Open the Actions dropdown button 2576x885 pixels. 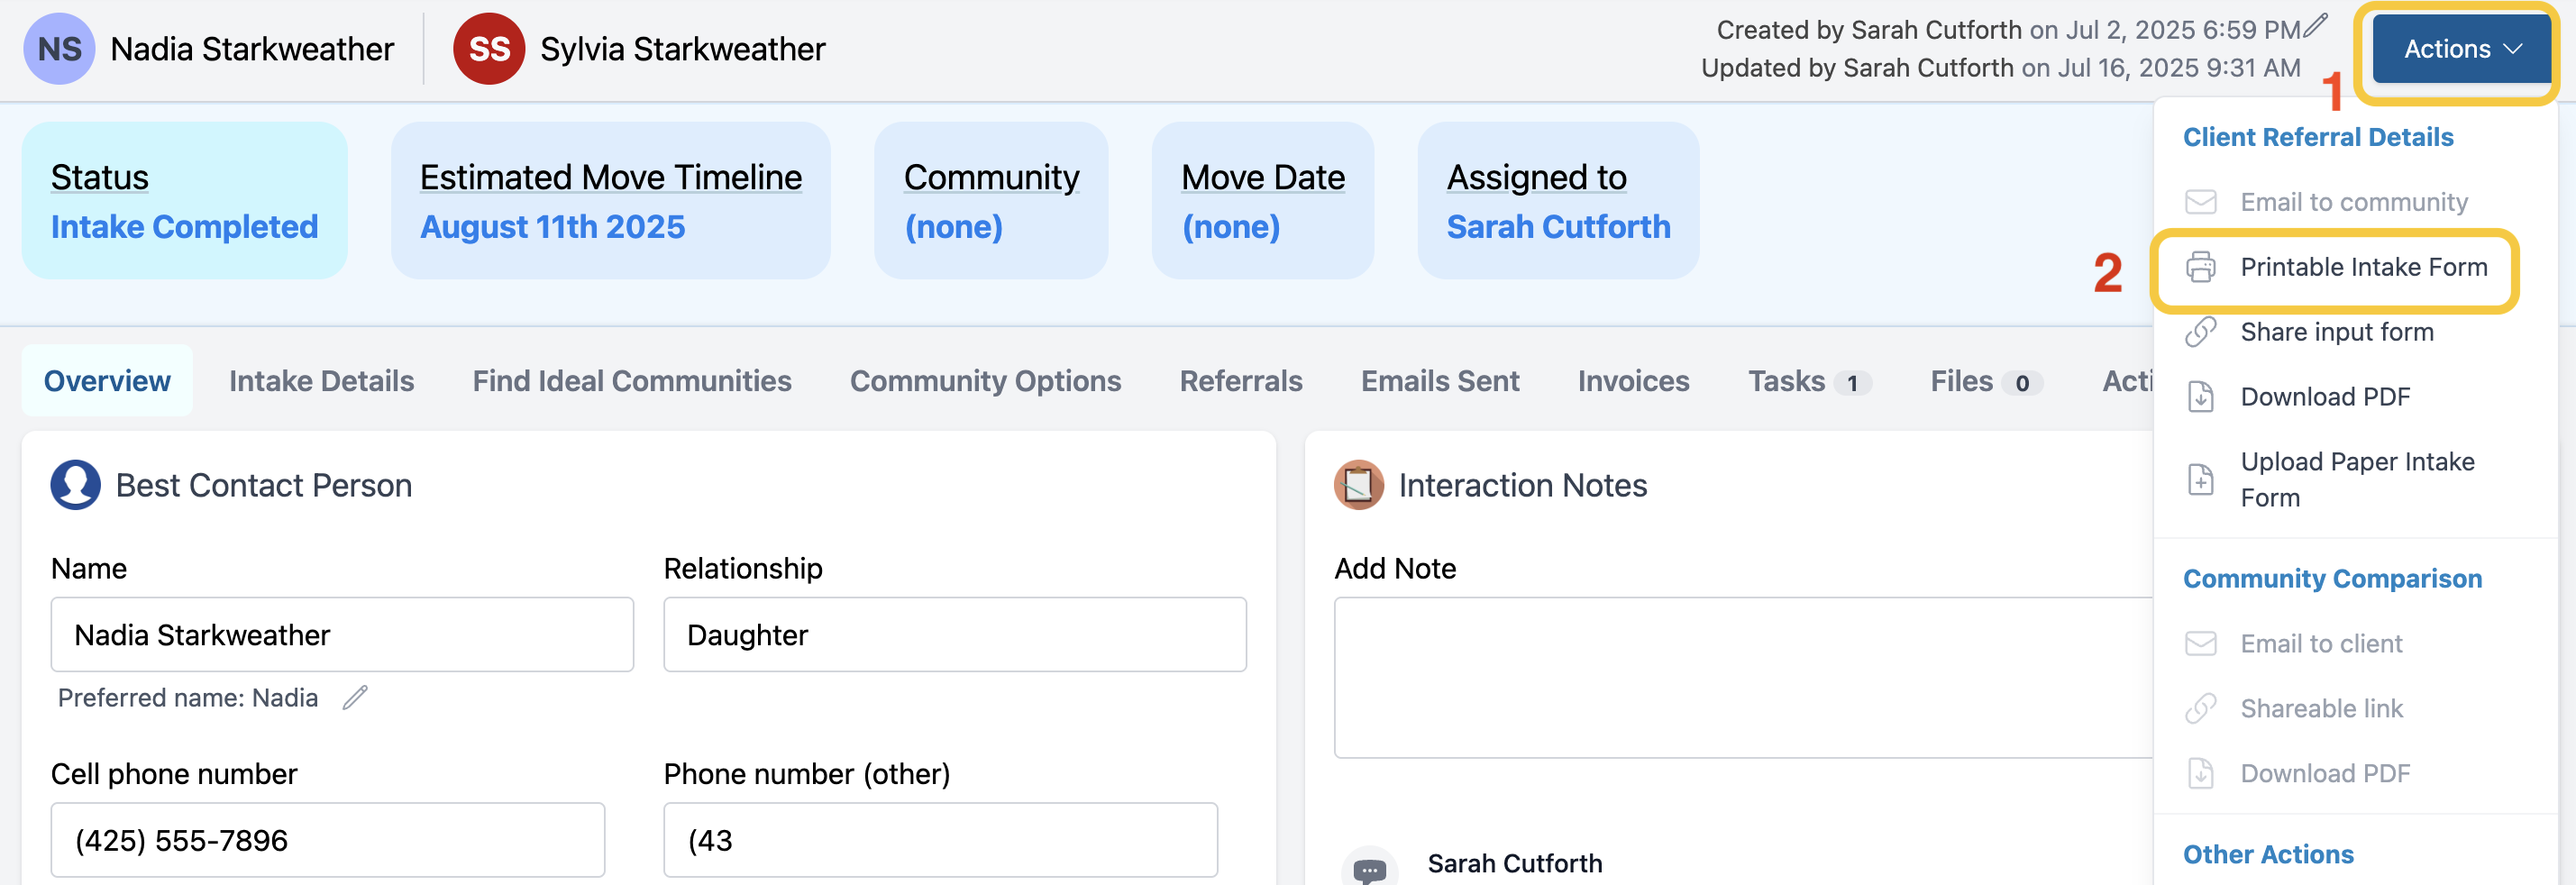click(x=2461, y=49)
